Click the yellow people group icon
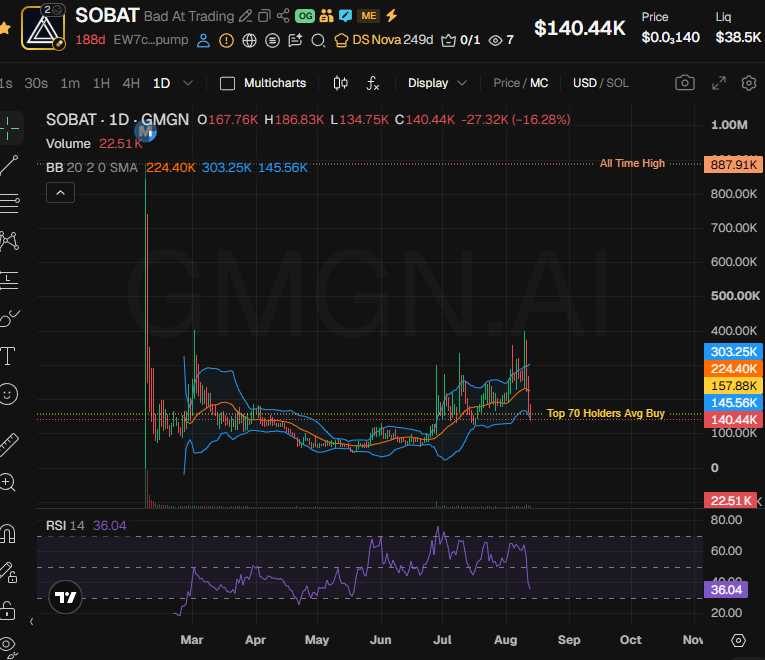The image size is (765, 660). 326,16
